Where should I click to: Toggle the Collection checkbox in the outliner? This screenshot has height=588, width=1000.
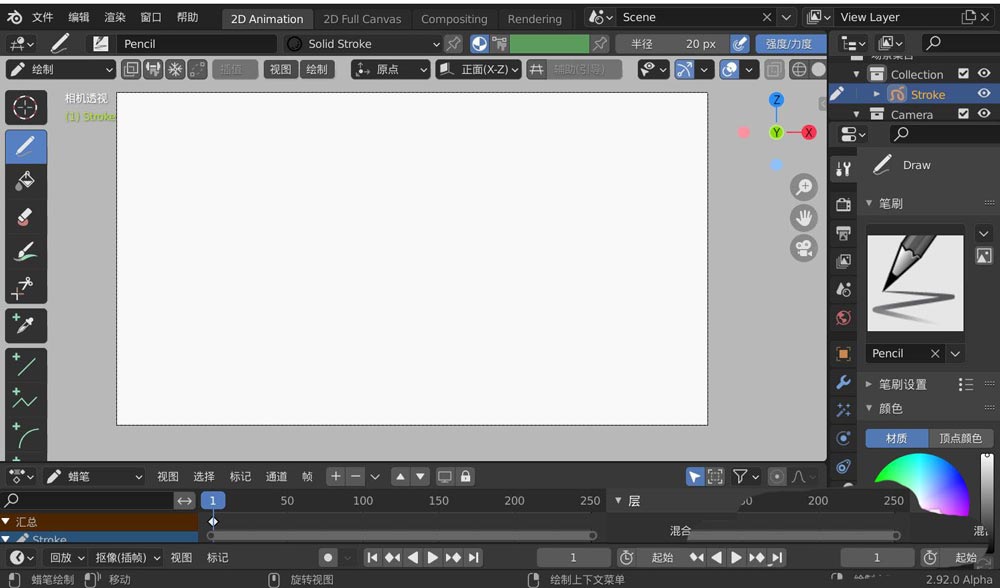pos(962,72)
